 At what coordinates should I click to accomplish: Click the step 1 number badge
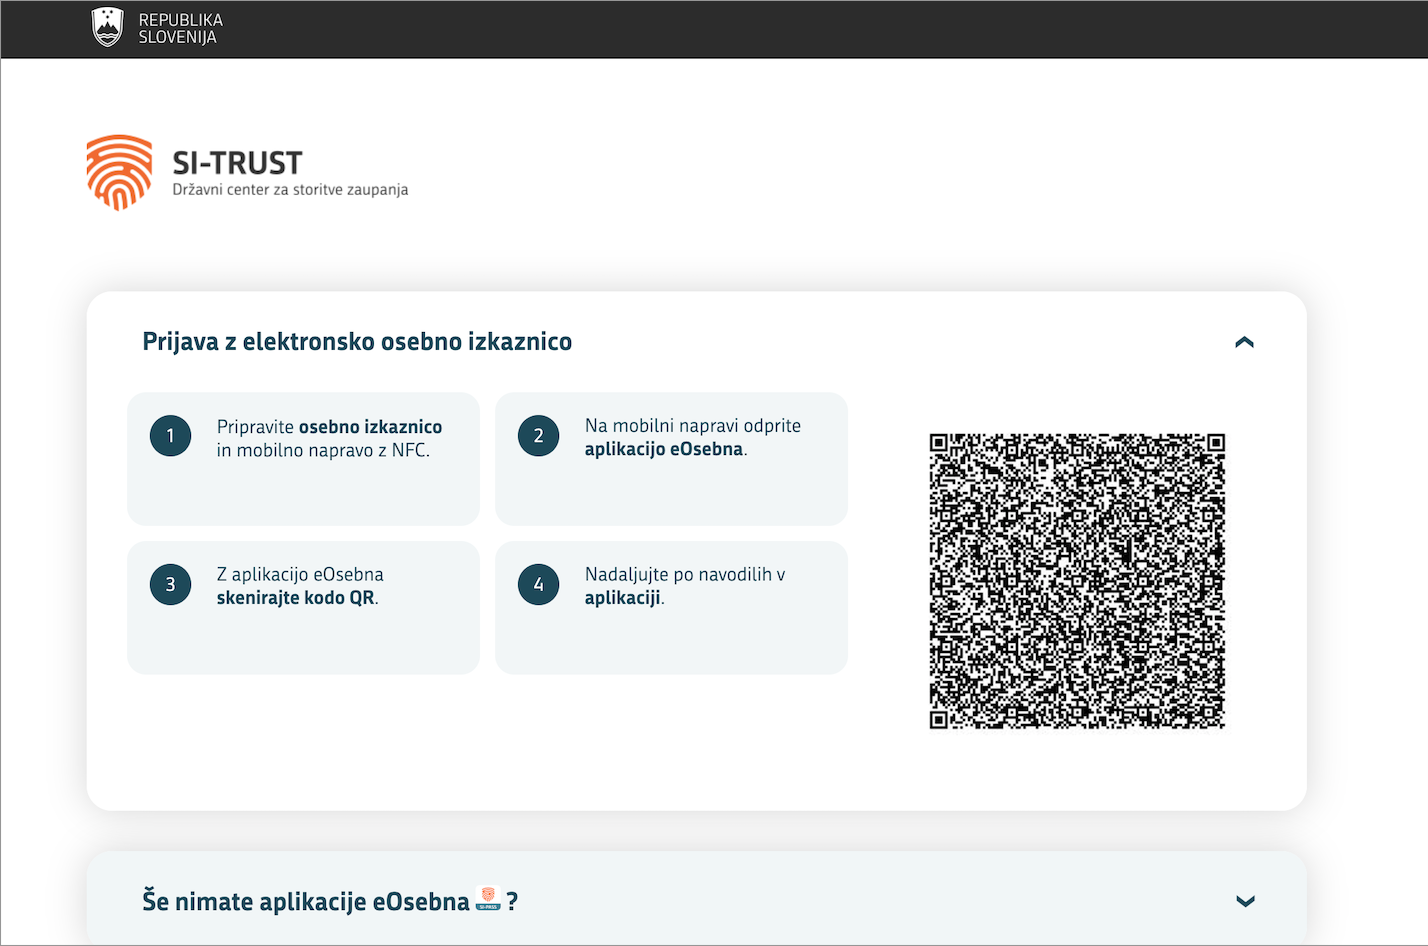170,436
